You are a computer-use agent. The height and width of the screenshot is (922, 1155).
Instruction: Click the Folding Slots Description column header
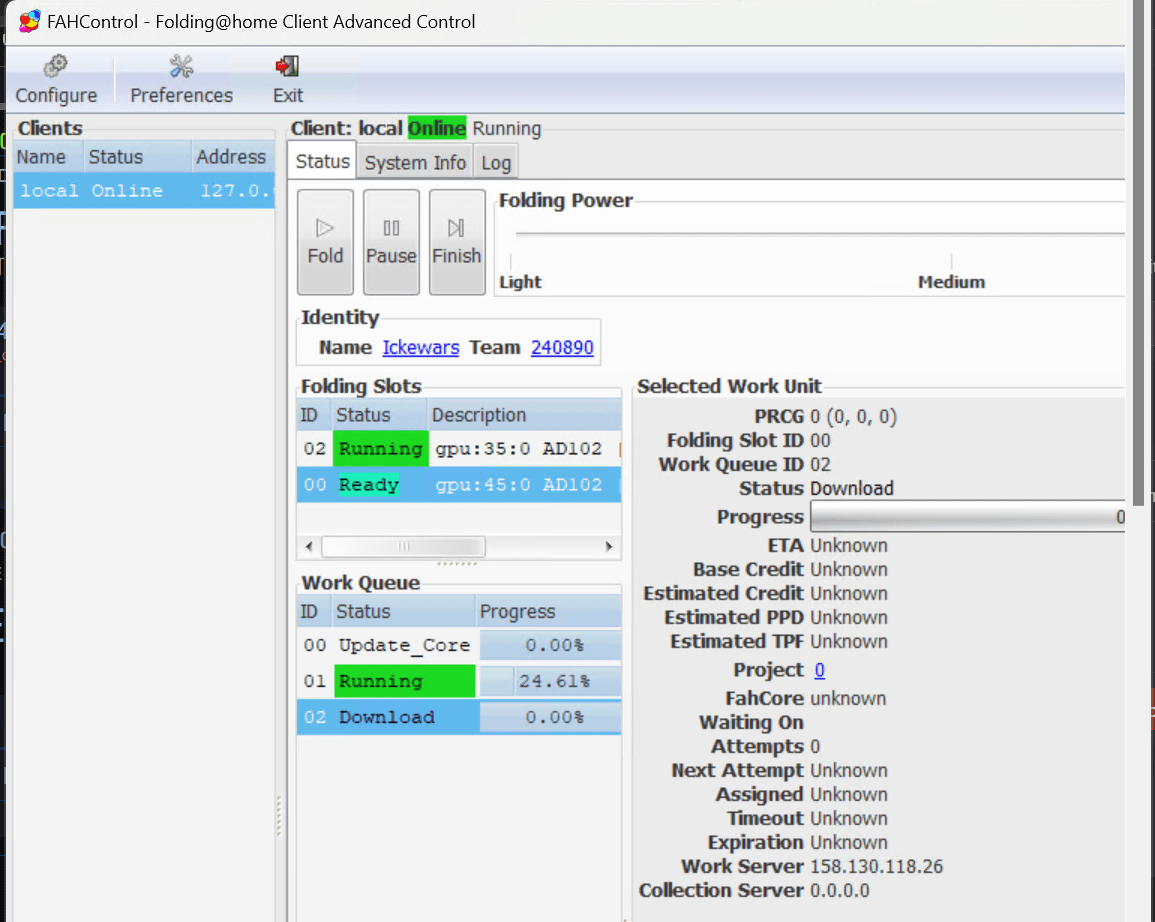tap(524, 415)
